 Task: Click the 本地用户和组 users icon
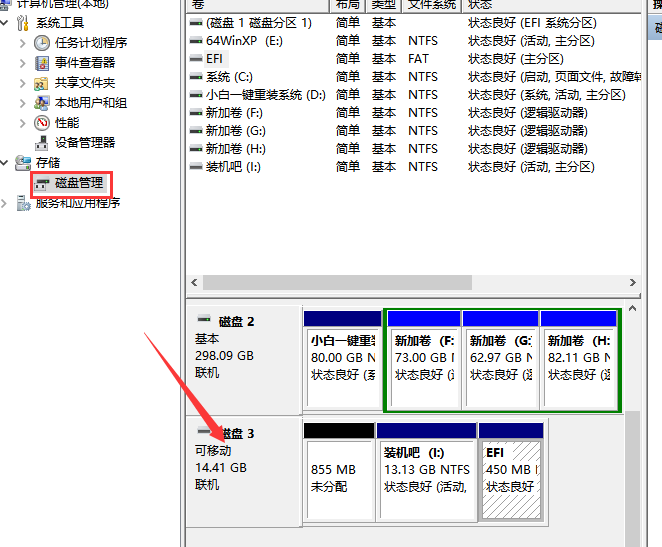42,103
